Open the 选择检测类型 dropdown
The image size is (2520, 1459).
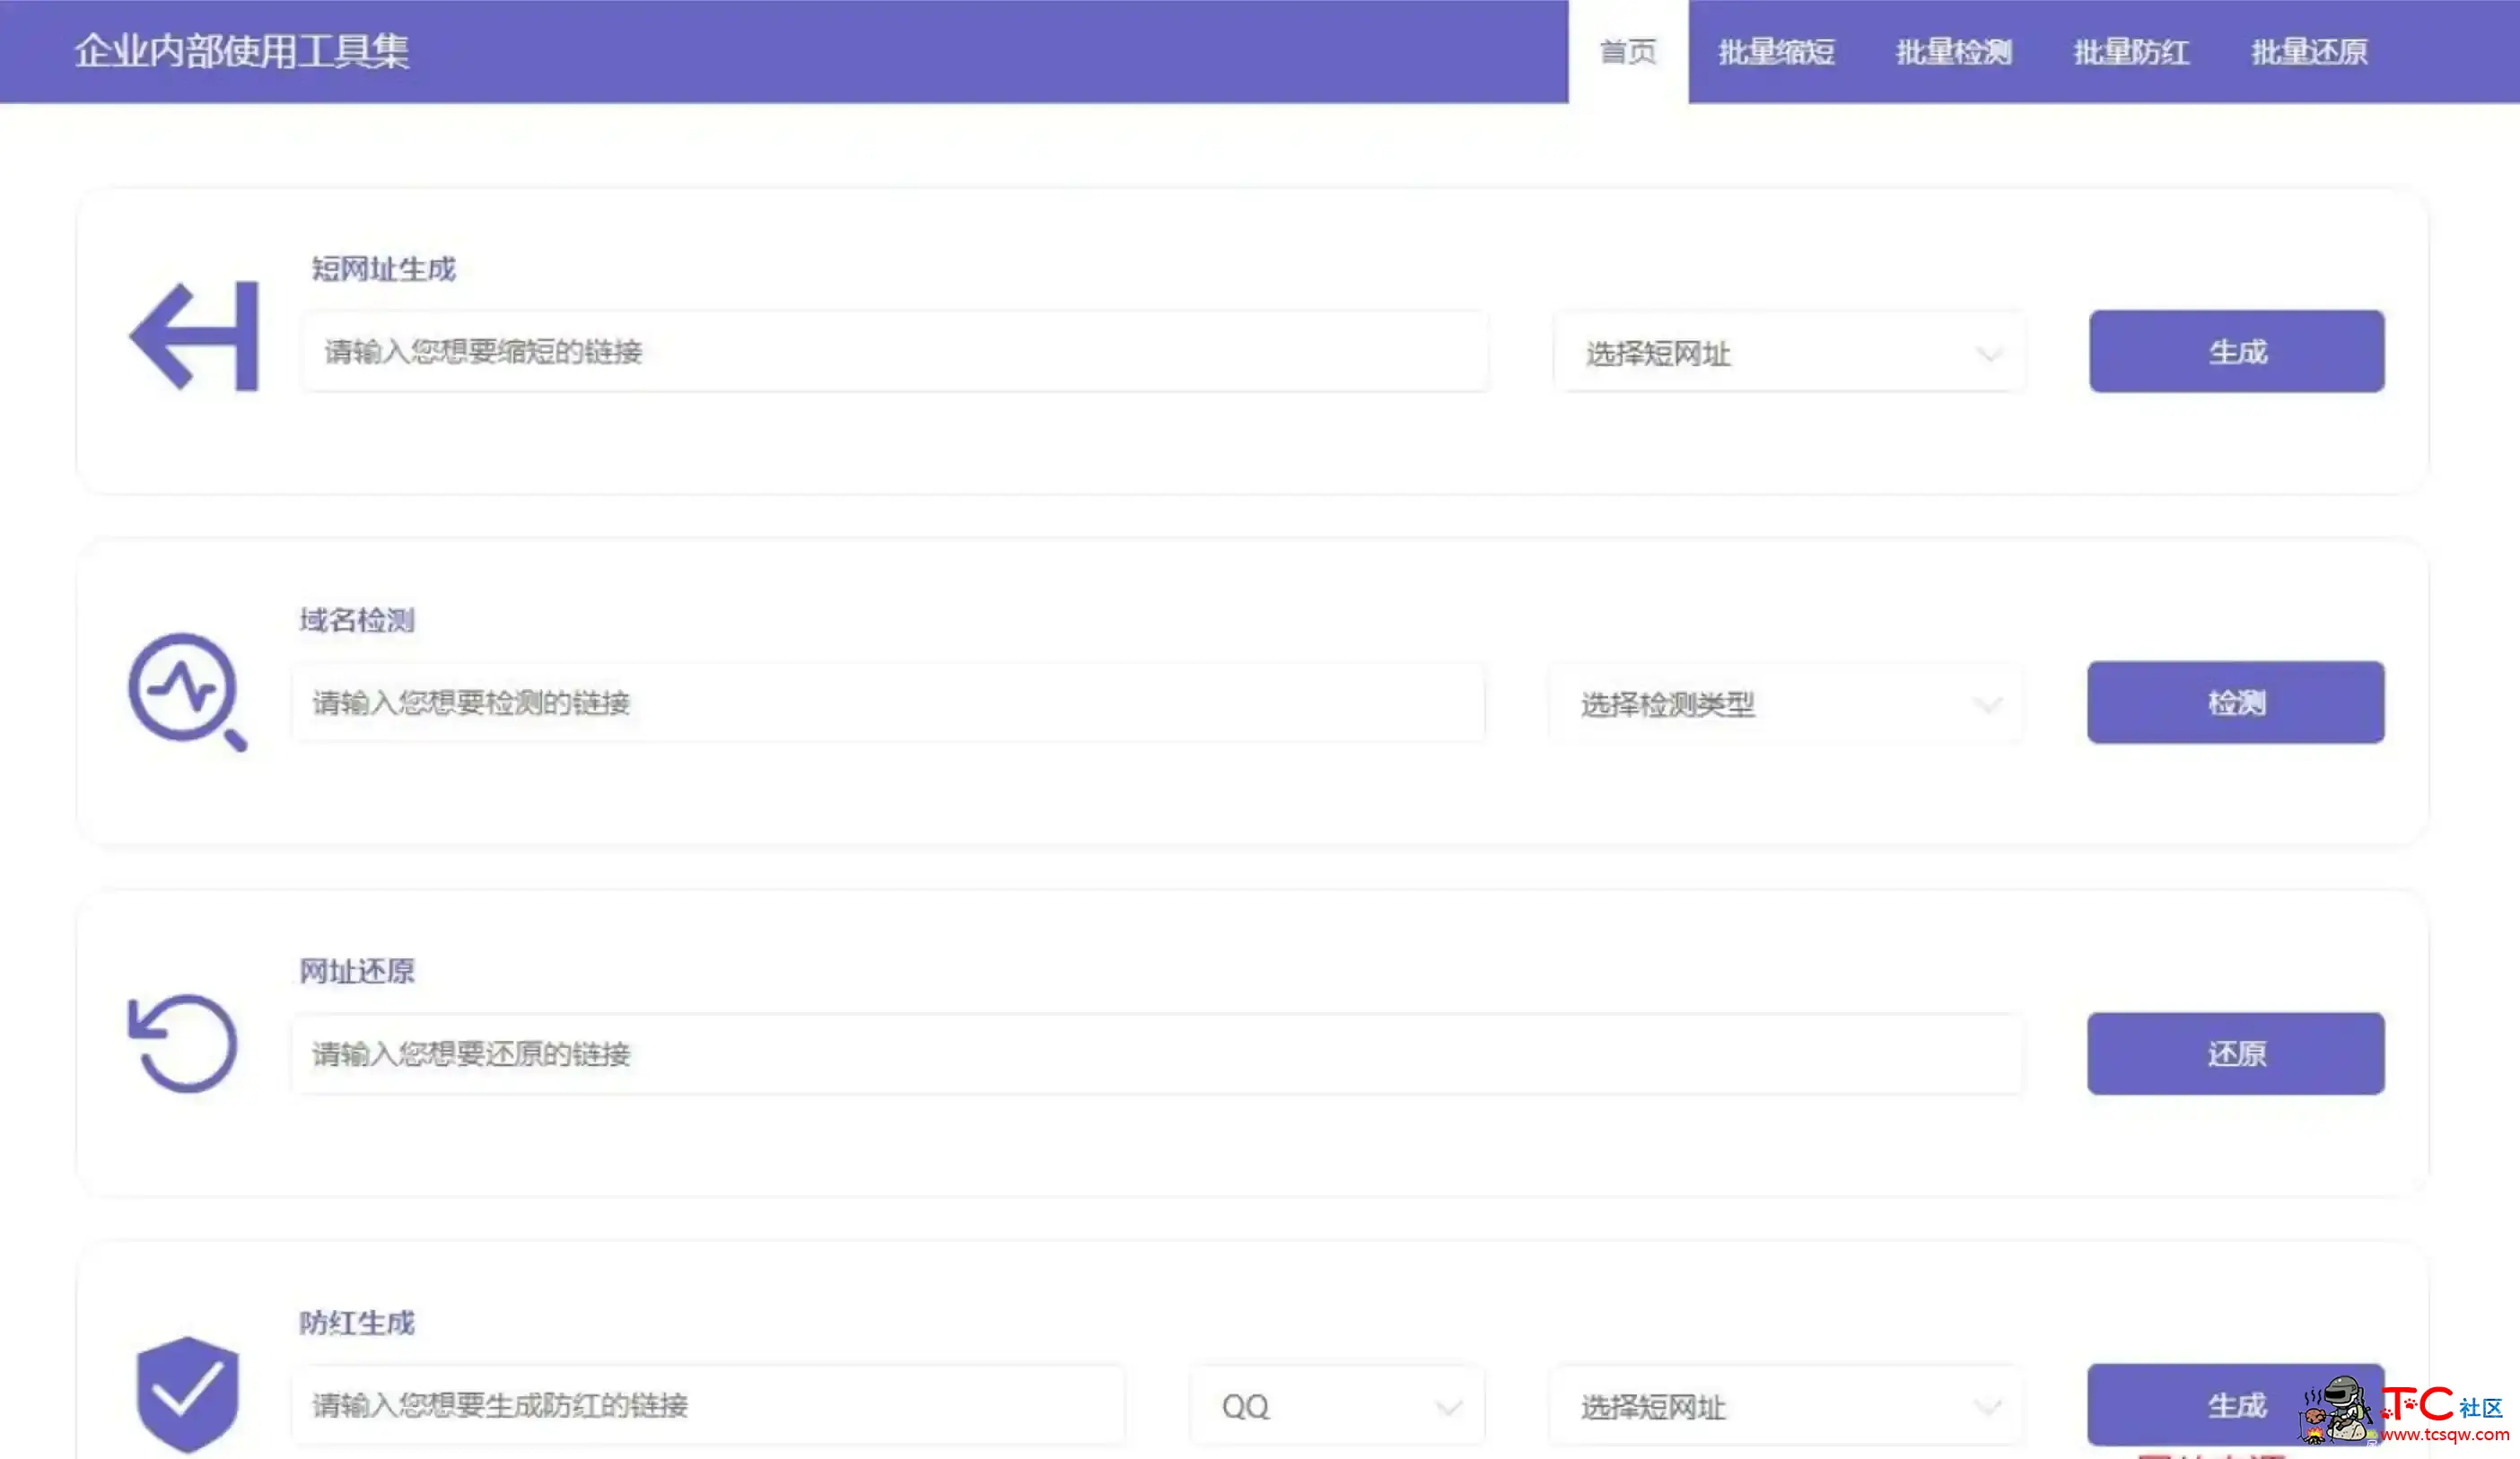(x=1786, y=703)
